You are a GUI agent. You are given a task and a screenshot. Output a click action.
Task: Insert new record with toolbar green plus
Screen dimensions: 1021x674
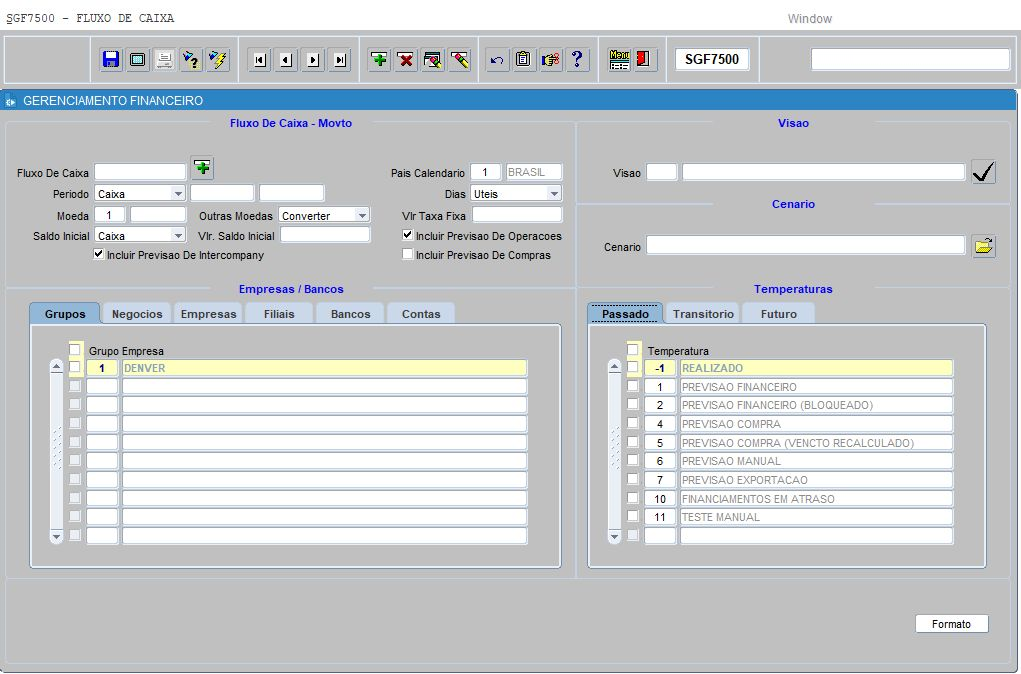[379, 59]
